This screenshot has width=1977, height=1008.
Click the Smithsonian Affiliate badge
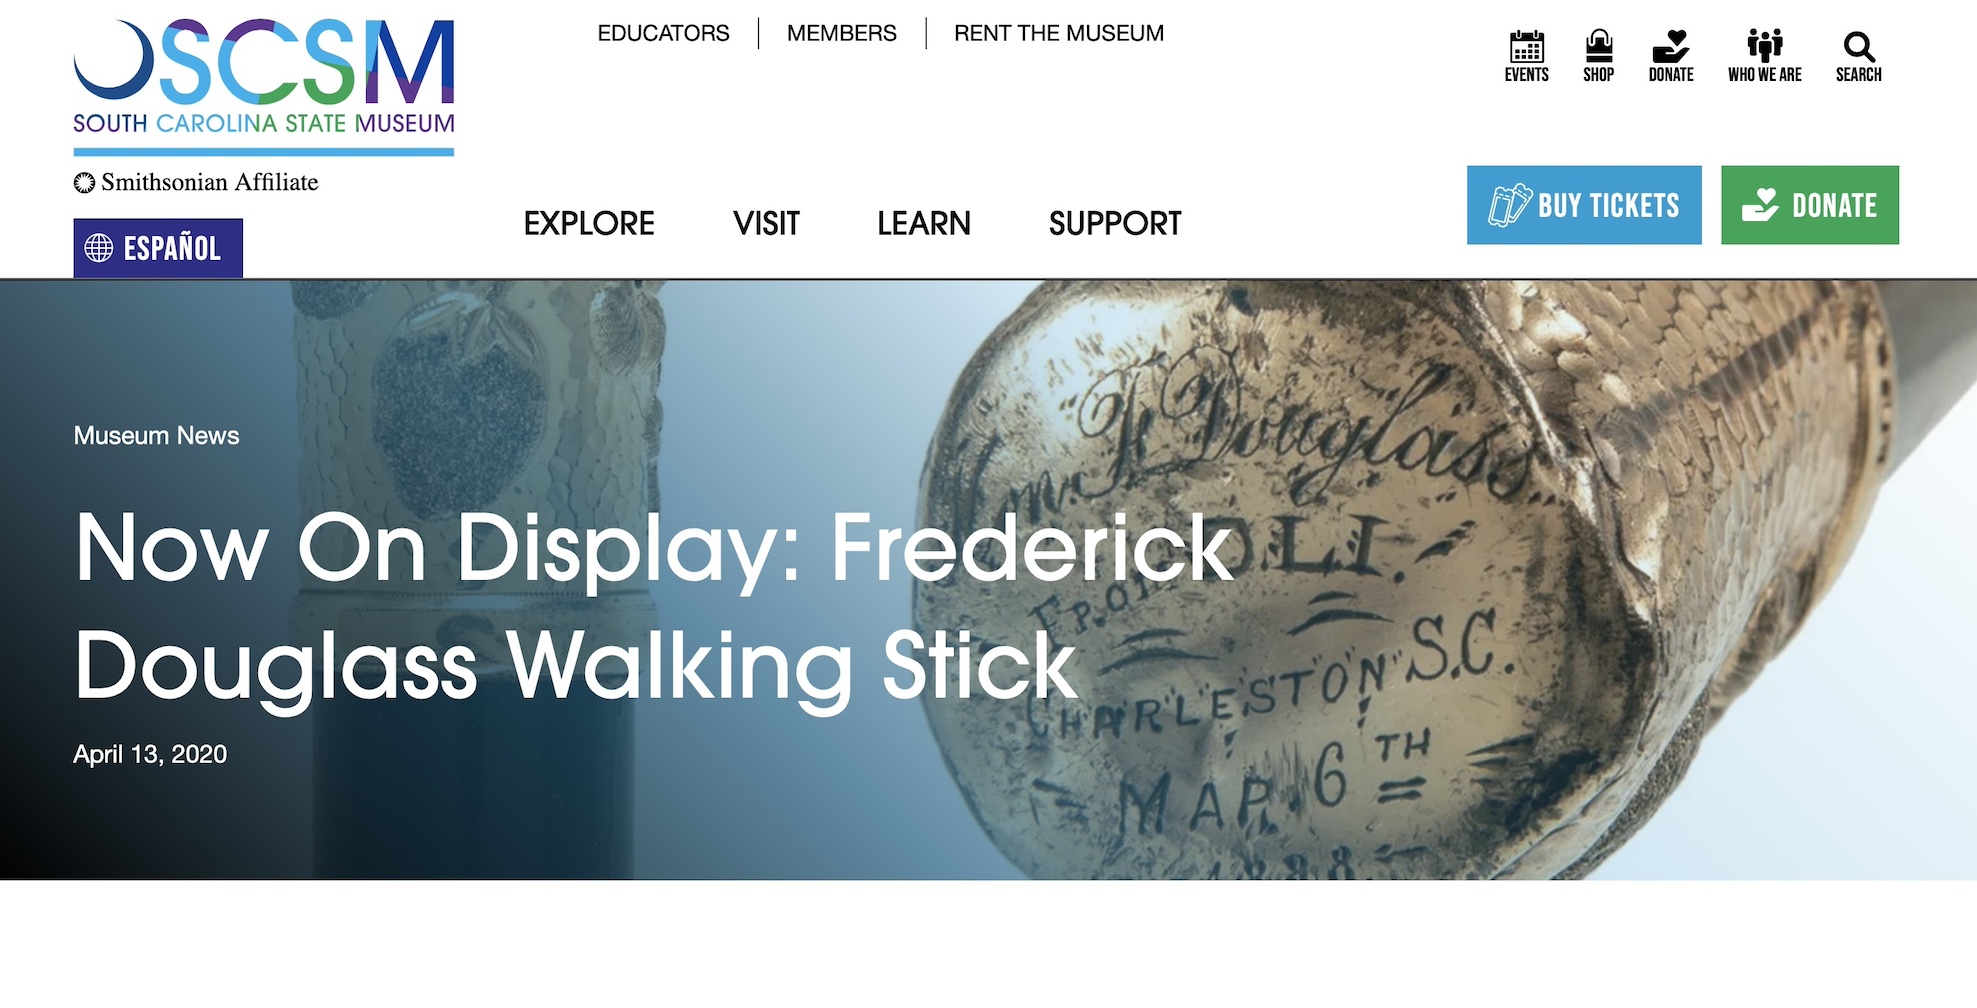tap(196, 182)
